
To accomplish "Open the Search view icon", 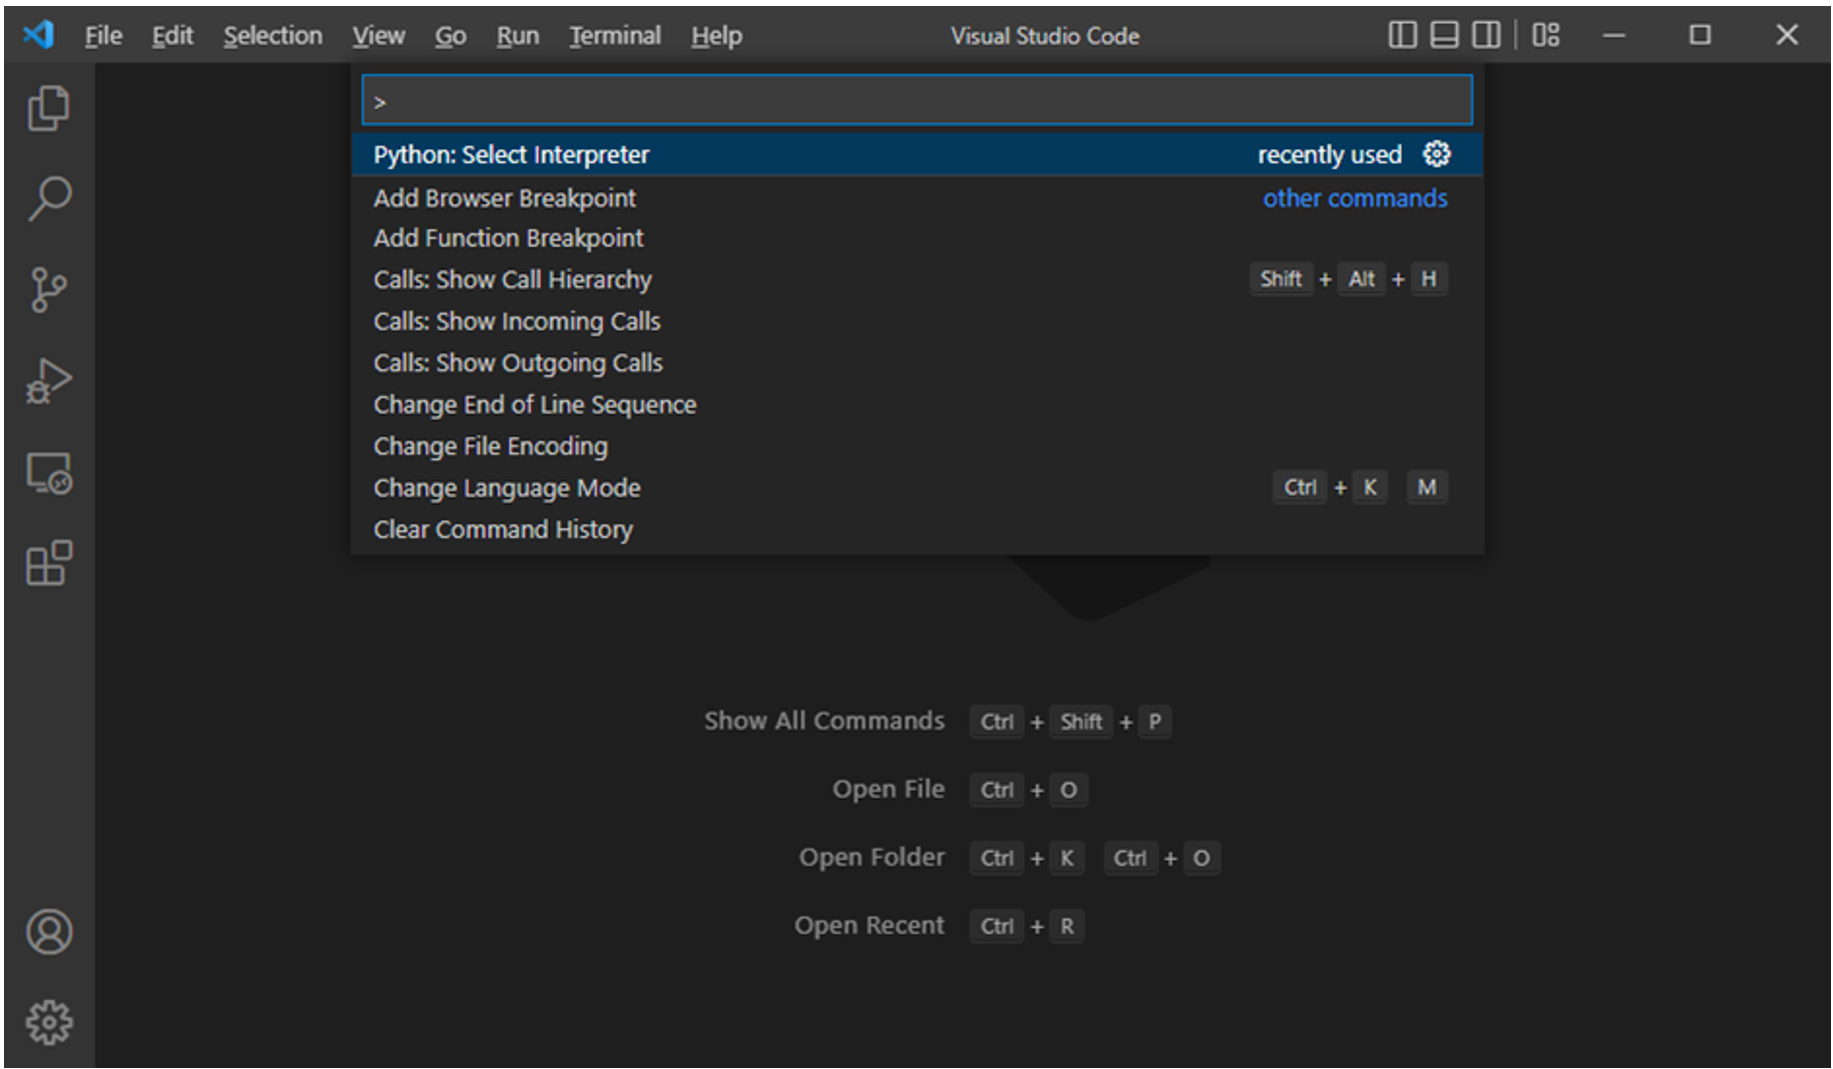I will coord(48,198).
